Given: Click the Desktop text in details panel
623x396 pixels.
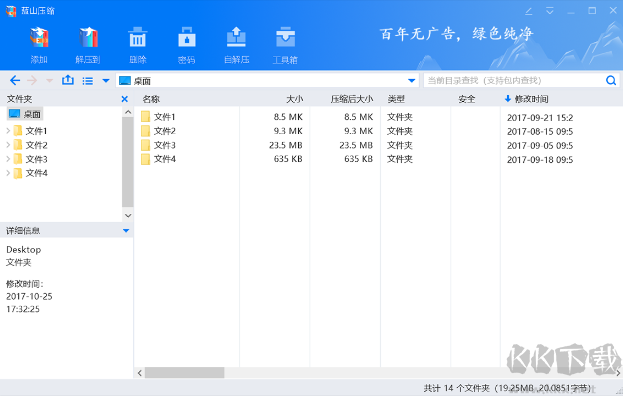Looking at the screenshot, I should click(x=23, y=250).
